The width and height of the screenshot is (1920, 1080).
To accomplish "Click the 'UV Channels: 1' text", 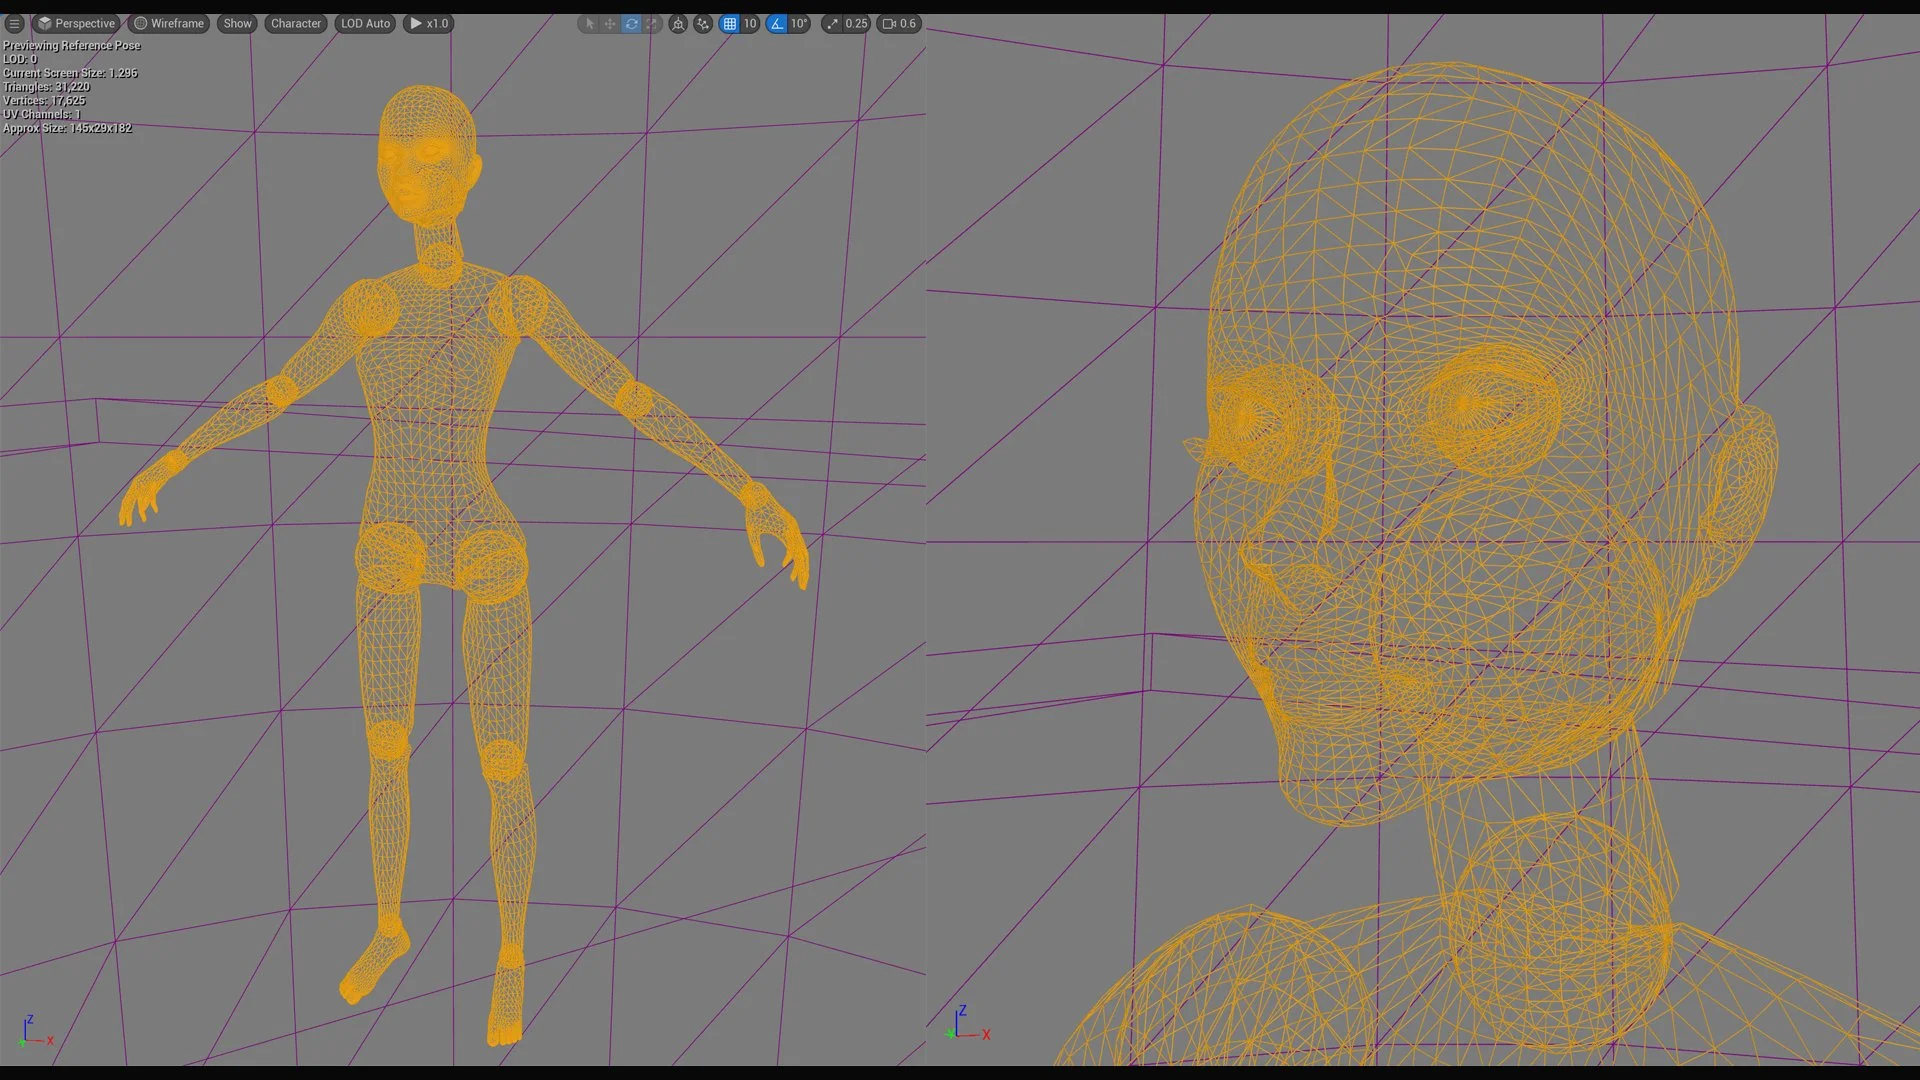I will [x=42, y=114].
